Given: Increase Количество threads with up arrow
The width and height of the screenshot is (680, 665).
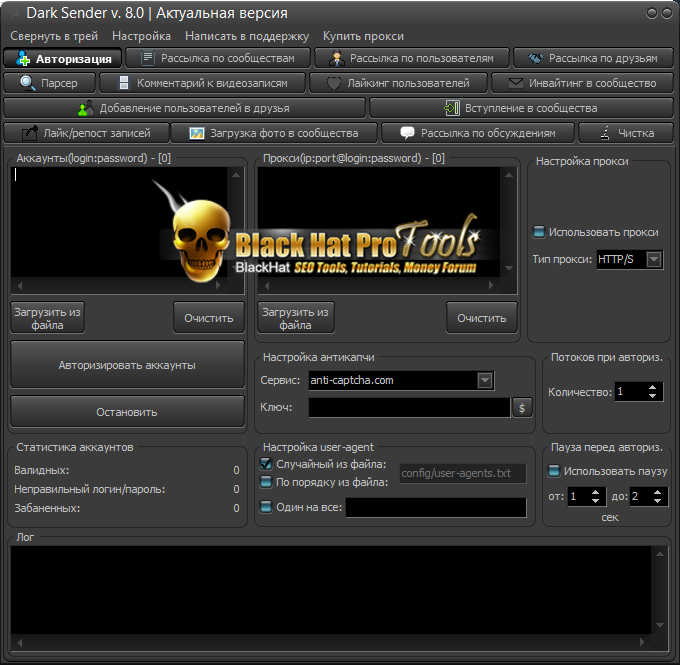Looking at the screenshot, I should (x=652, y=387).
